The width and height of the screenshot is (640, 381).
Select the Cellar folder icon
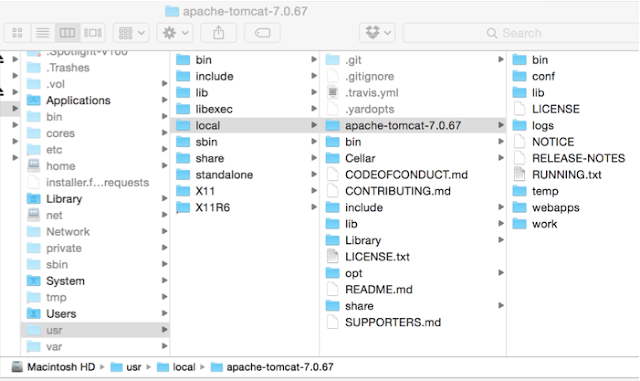[333, 158]
